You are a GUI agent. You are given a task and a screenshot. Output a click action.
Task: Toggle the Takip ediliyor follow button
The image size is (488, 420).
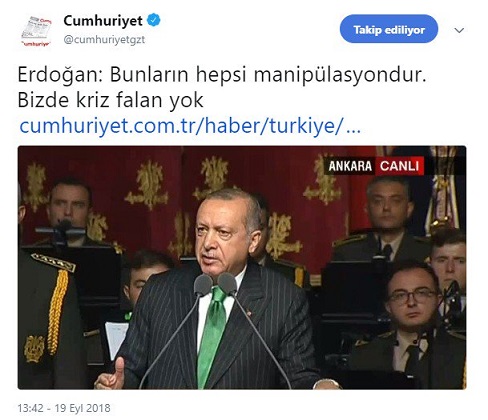point(389,29)
